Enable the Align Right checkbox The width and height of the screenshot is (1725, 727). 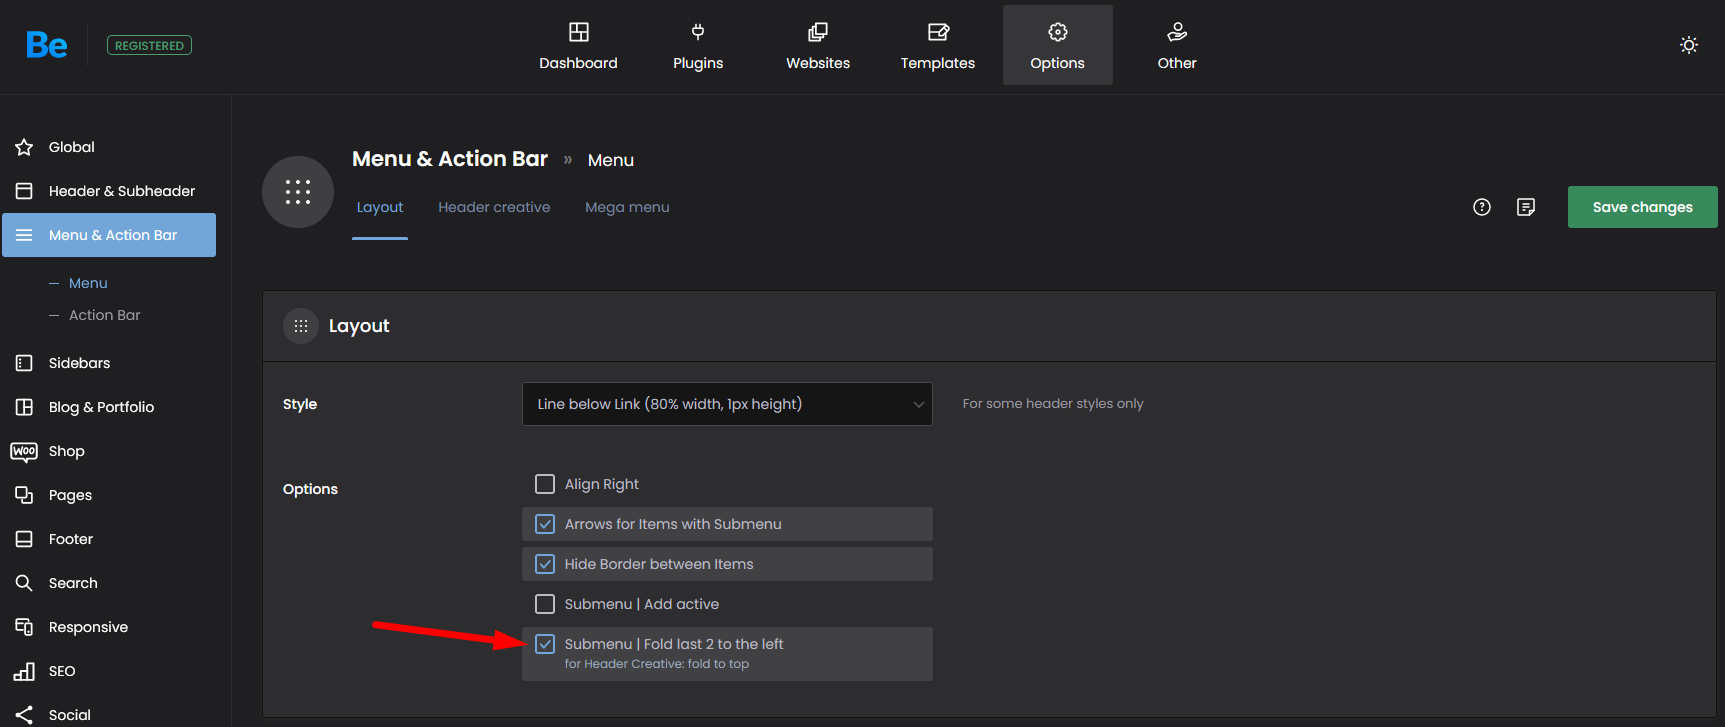coord(545,484)
